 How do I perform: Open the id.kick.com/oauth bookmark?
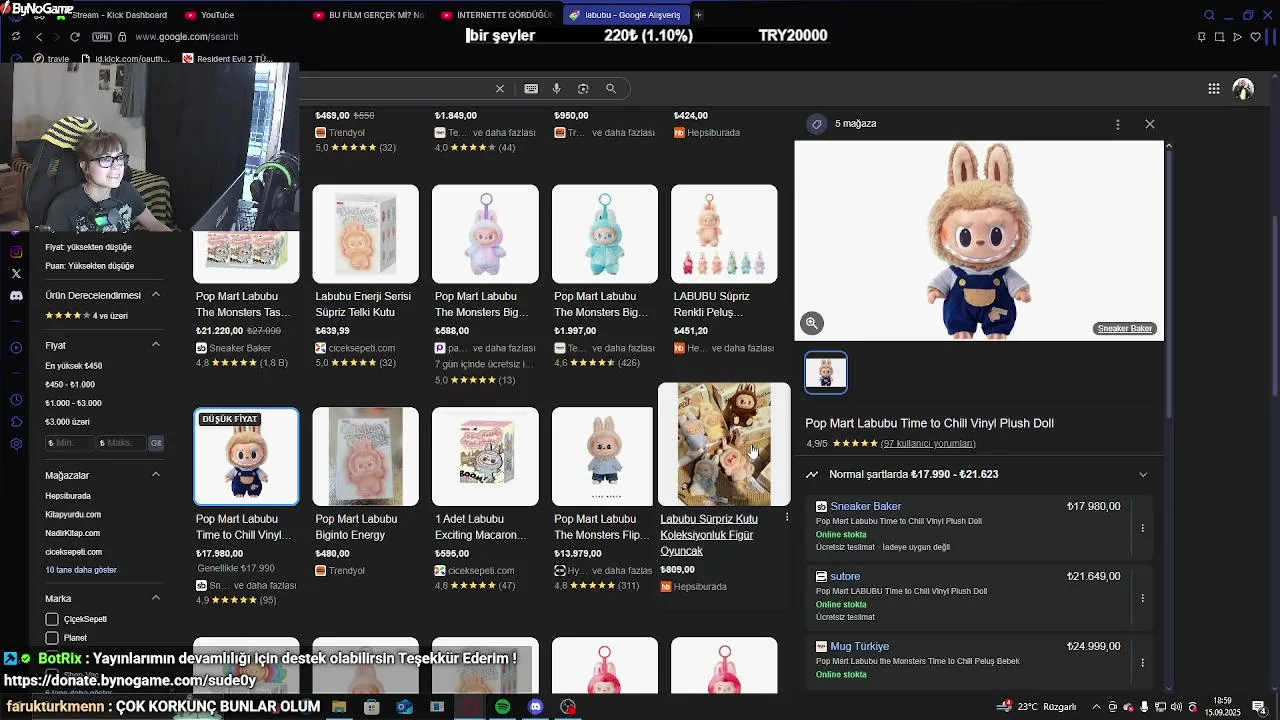(x=125, y=59)
